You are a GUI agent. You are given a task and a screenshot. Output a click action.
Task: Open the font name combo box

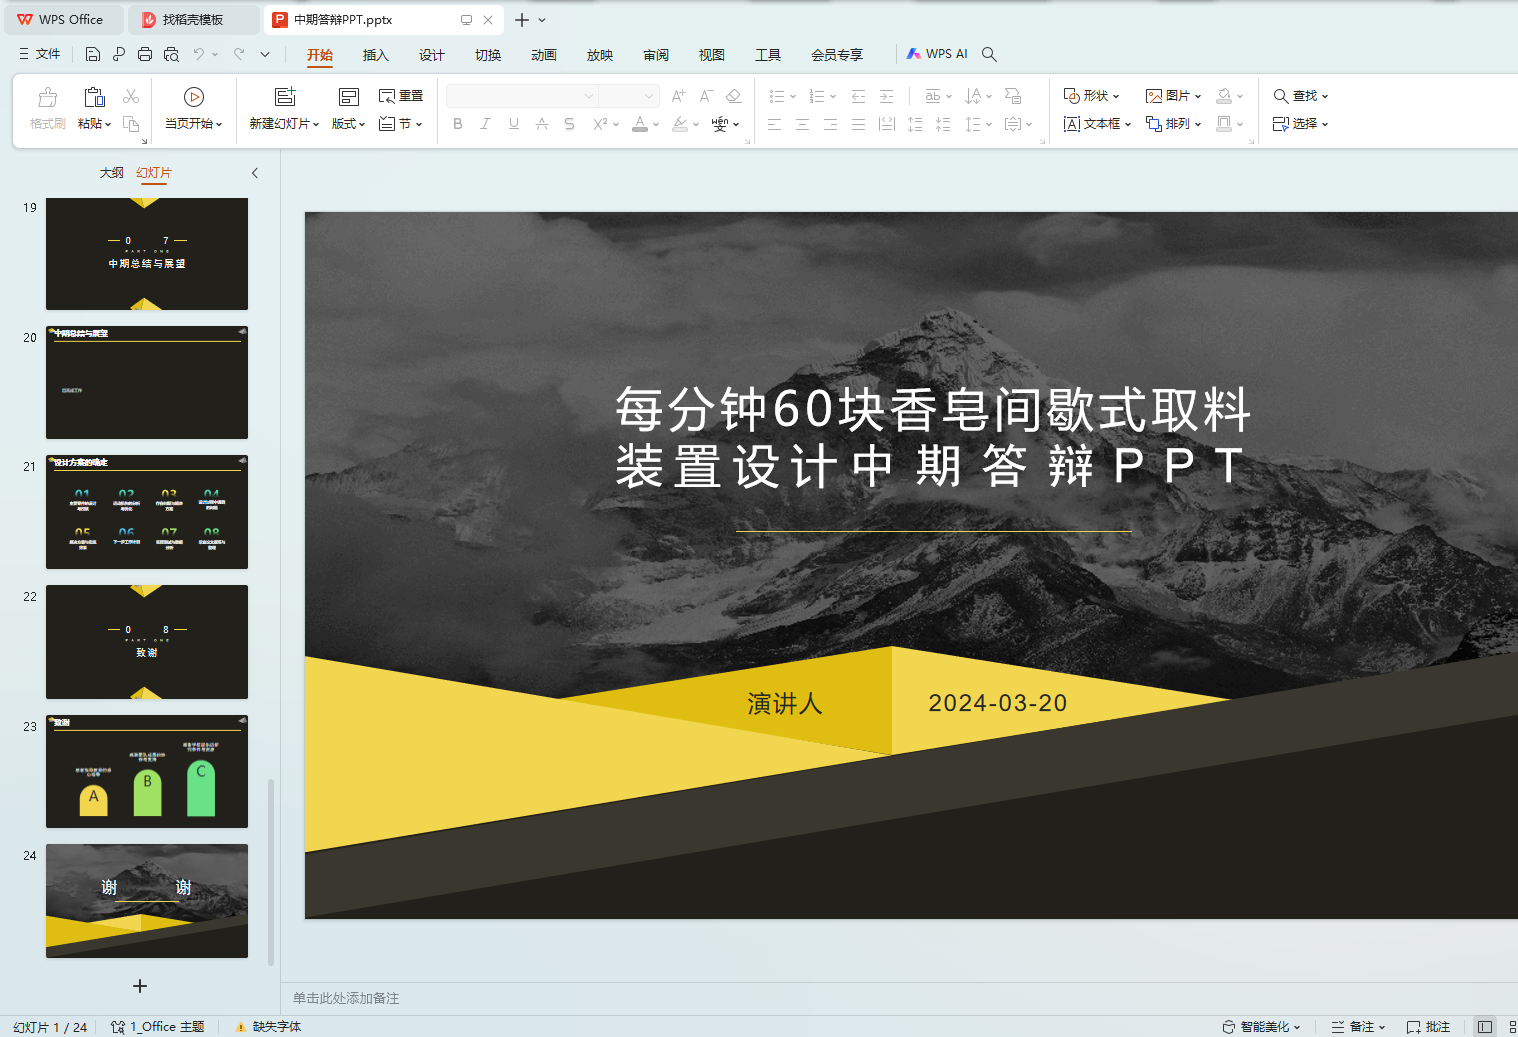(x=521, y=96)
